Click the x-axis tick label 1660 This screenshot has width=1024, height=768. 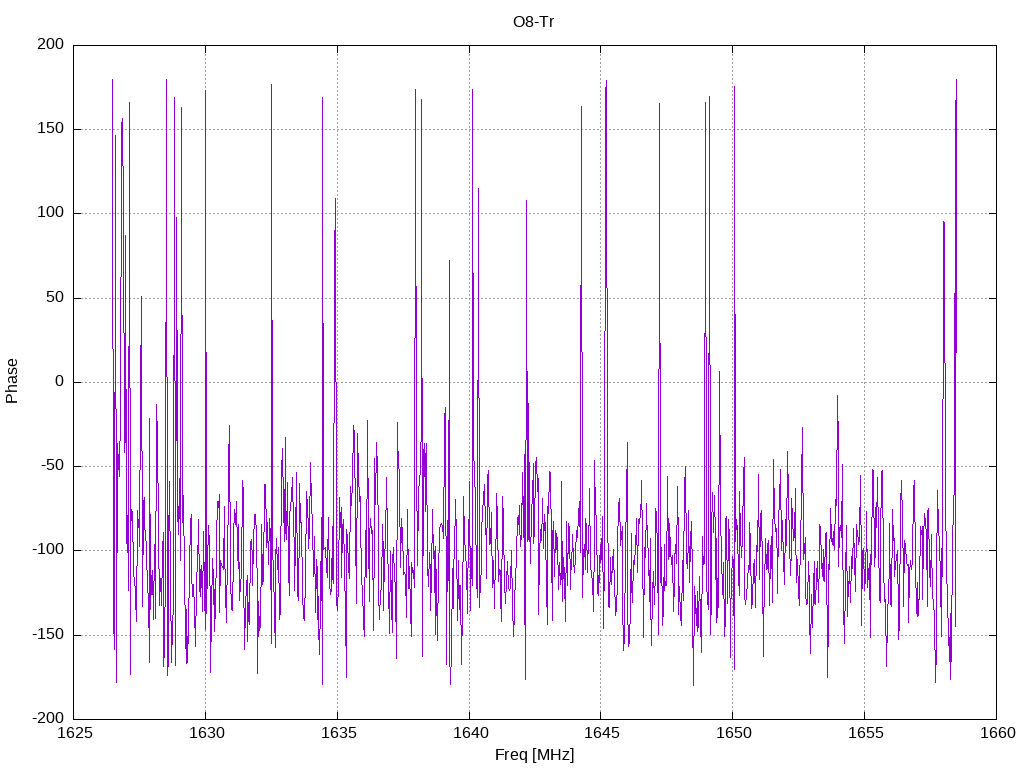[x=997, y=733]
